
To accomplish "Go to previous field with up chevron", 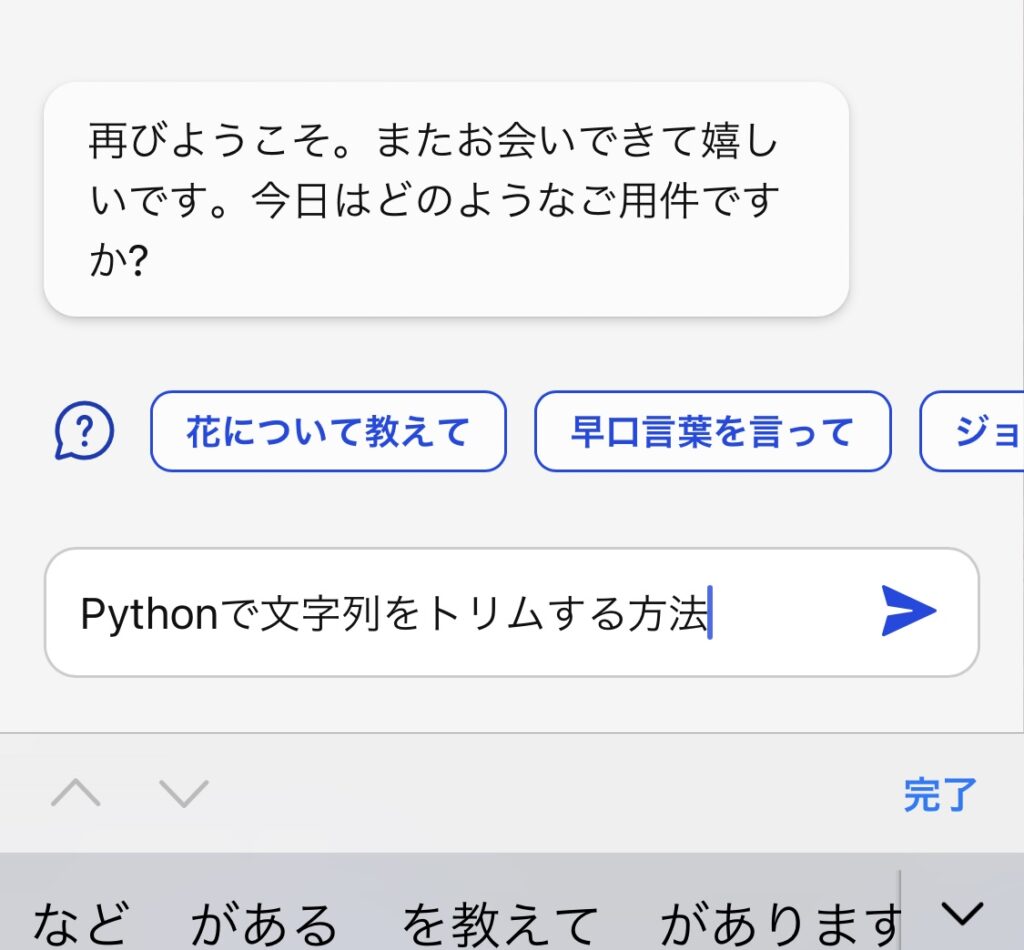I will tap(76, 793).
